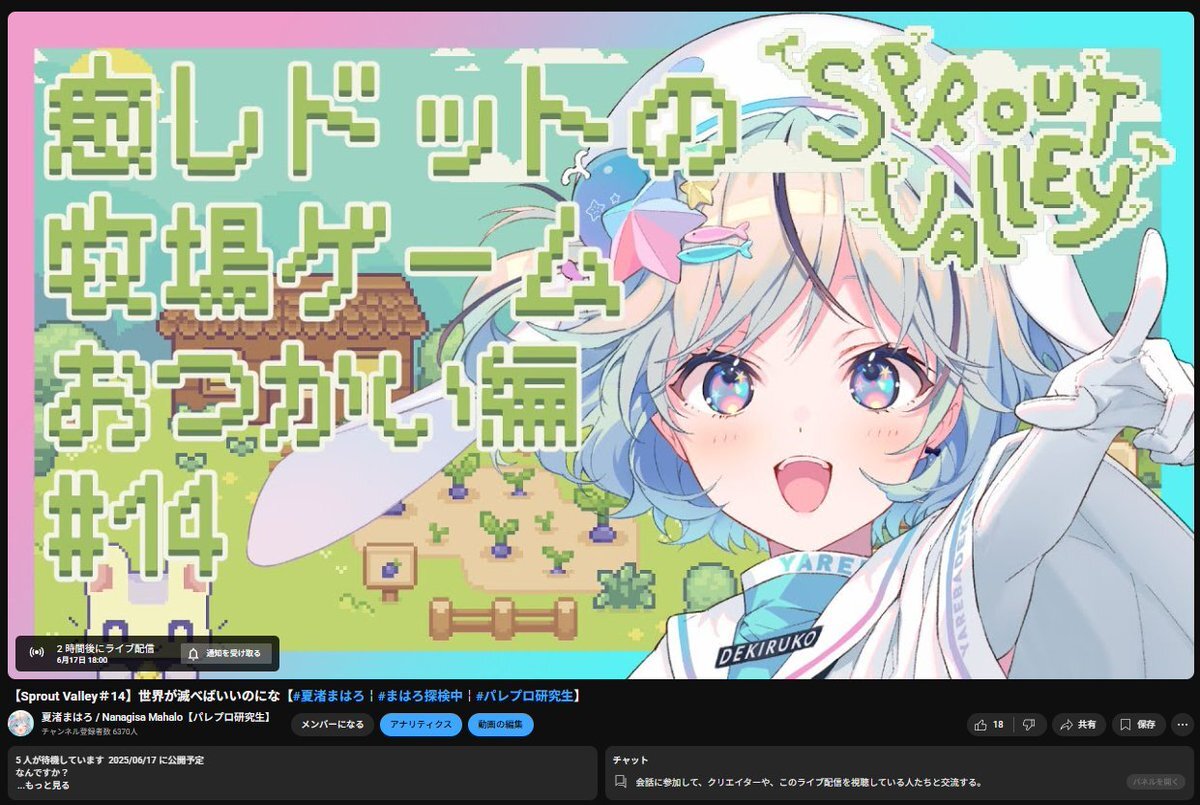Click the Sprout Valley video thumbnail player
The image size is (1200, 805).
600,345
